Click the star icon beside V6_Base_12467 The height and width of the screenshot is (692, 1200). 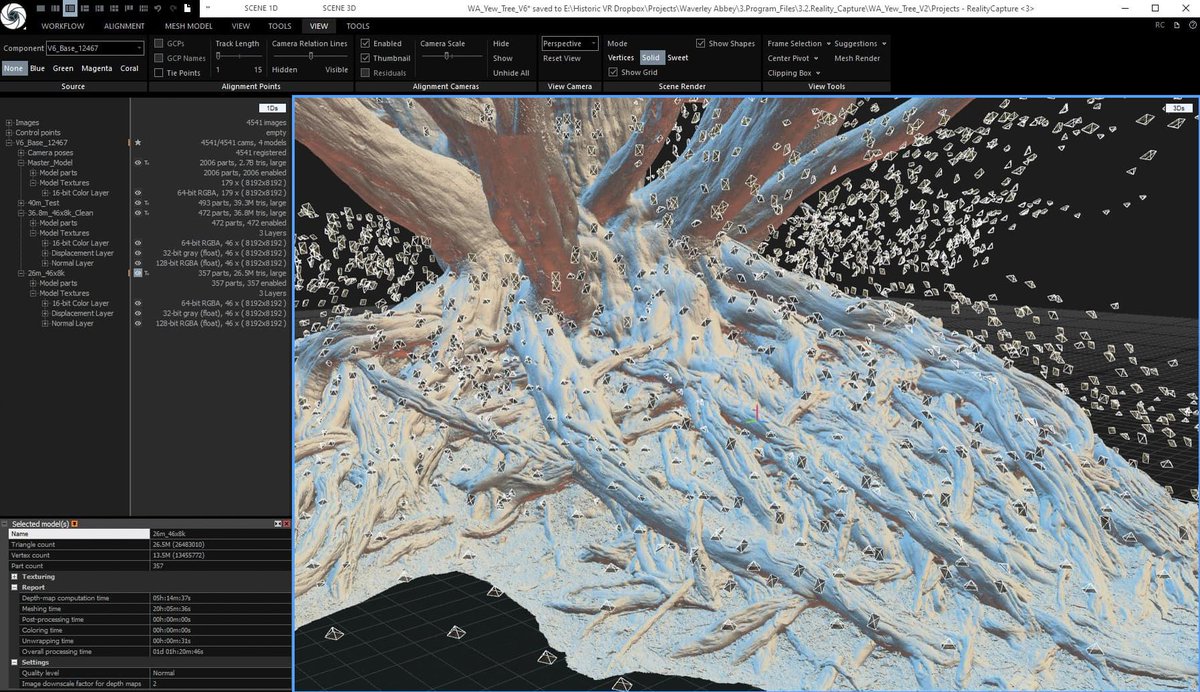[x=138, y=142]
